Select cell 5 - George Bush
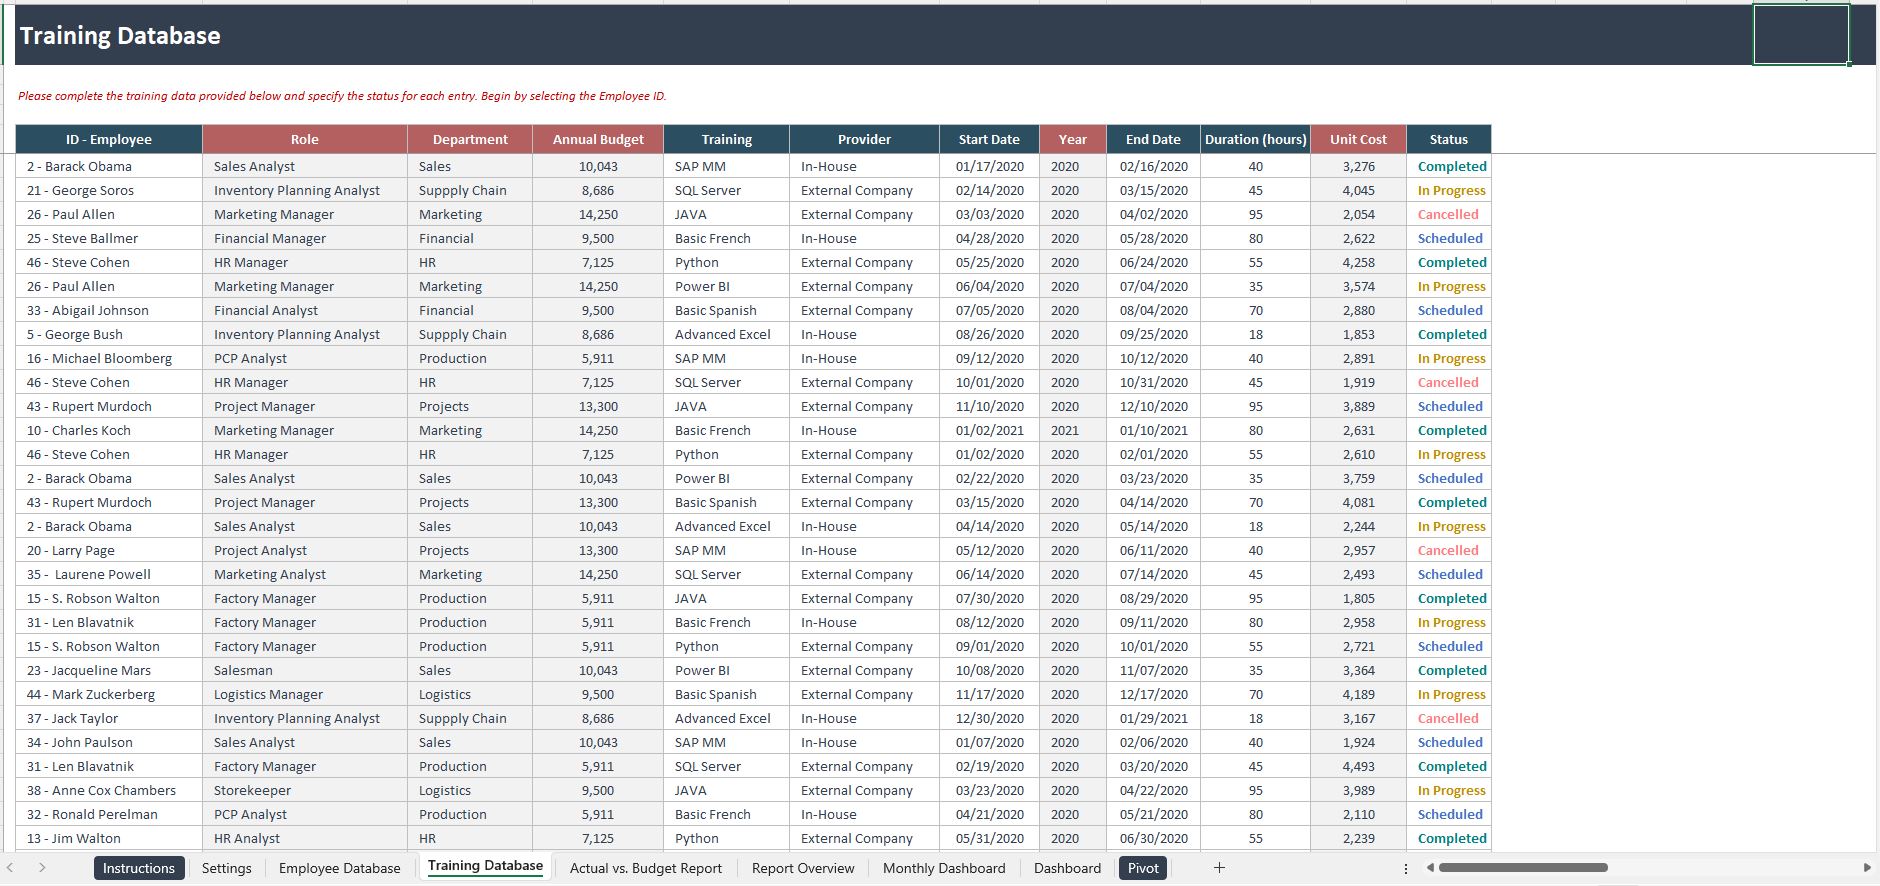The width and height of the screenshot is (1880, 886). 109,334
